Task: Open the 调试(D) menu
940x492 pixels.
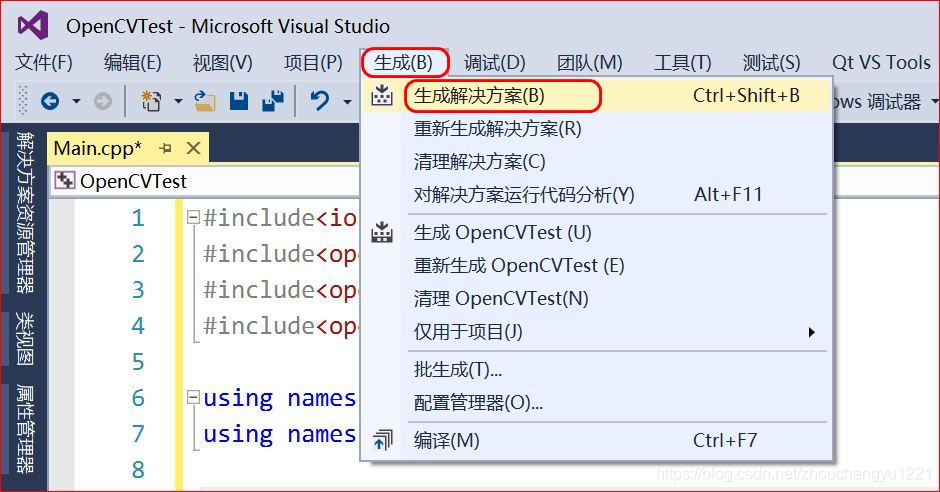Action: [495, 62]
